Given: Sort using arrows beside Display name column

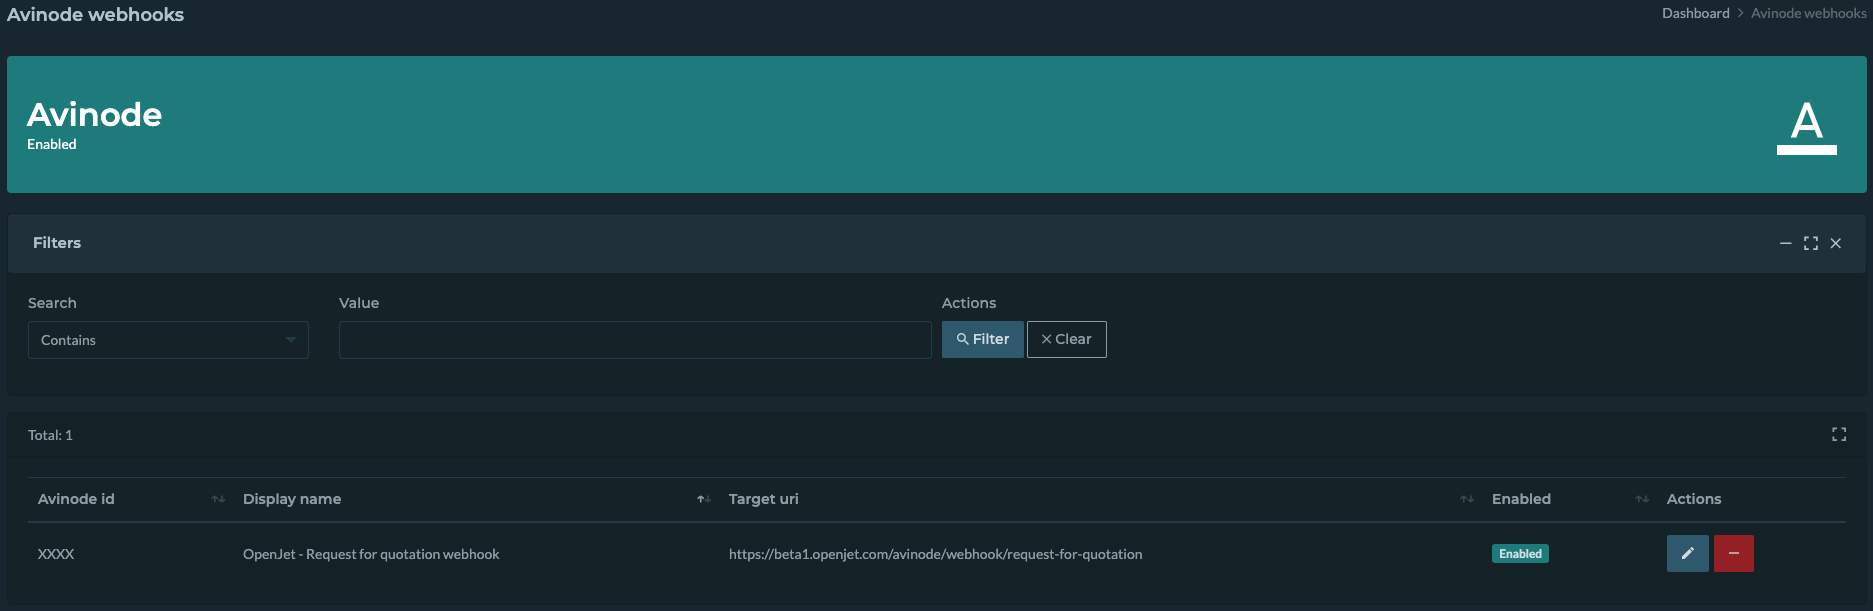Looking at the screenshot, I should point(704,499).
